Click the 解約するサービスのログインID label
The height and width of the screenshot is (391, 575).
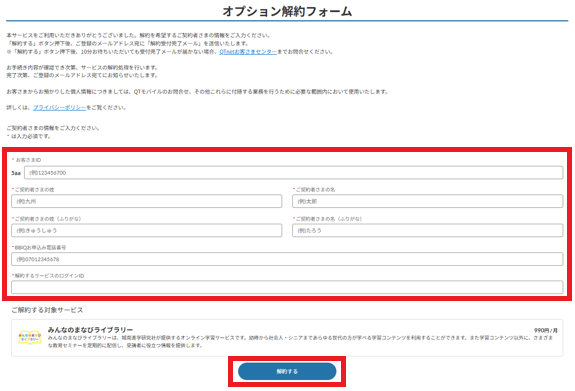pos(49,275)
